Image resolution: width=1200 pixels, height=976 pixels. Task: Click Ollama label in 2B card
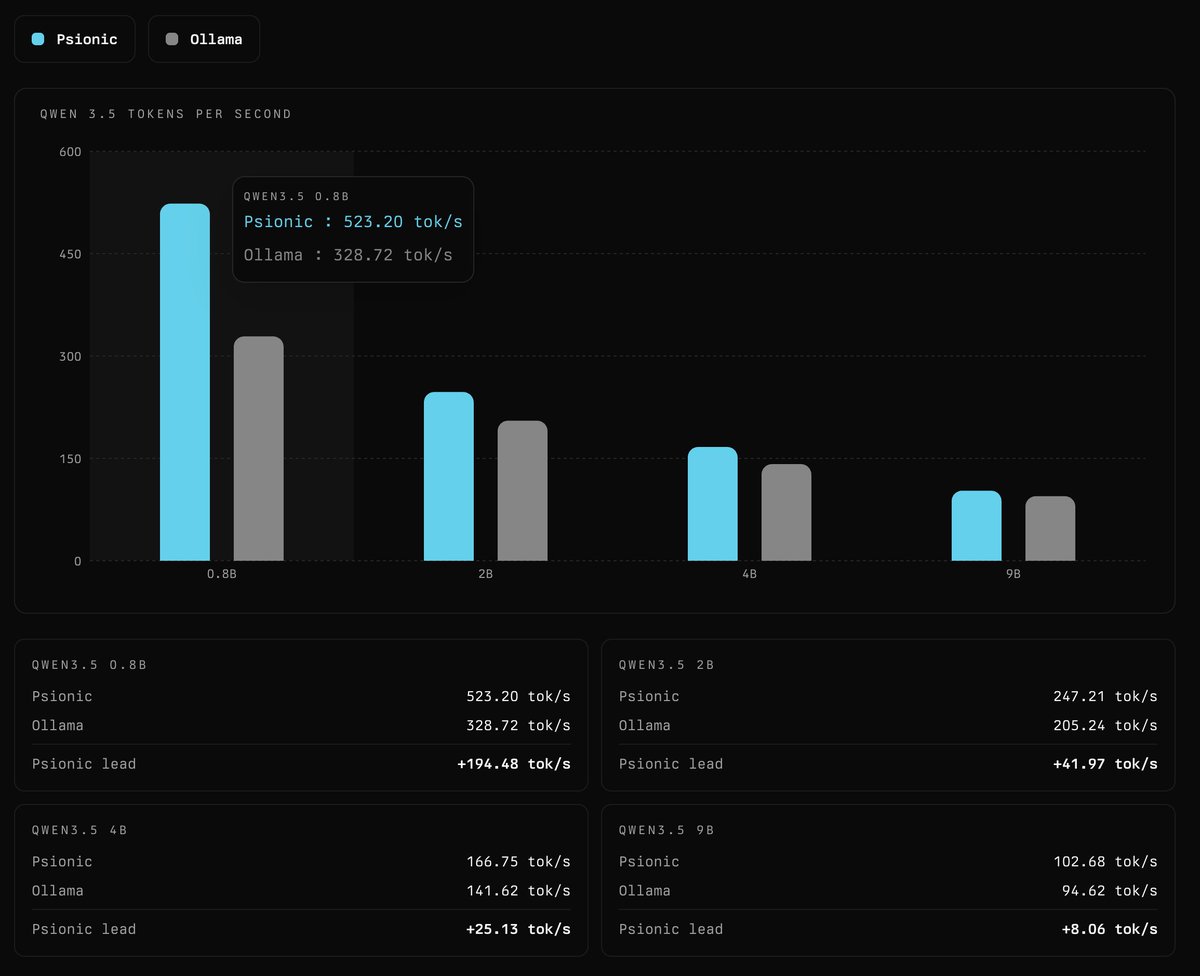[645, 726]
